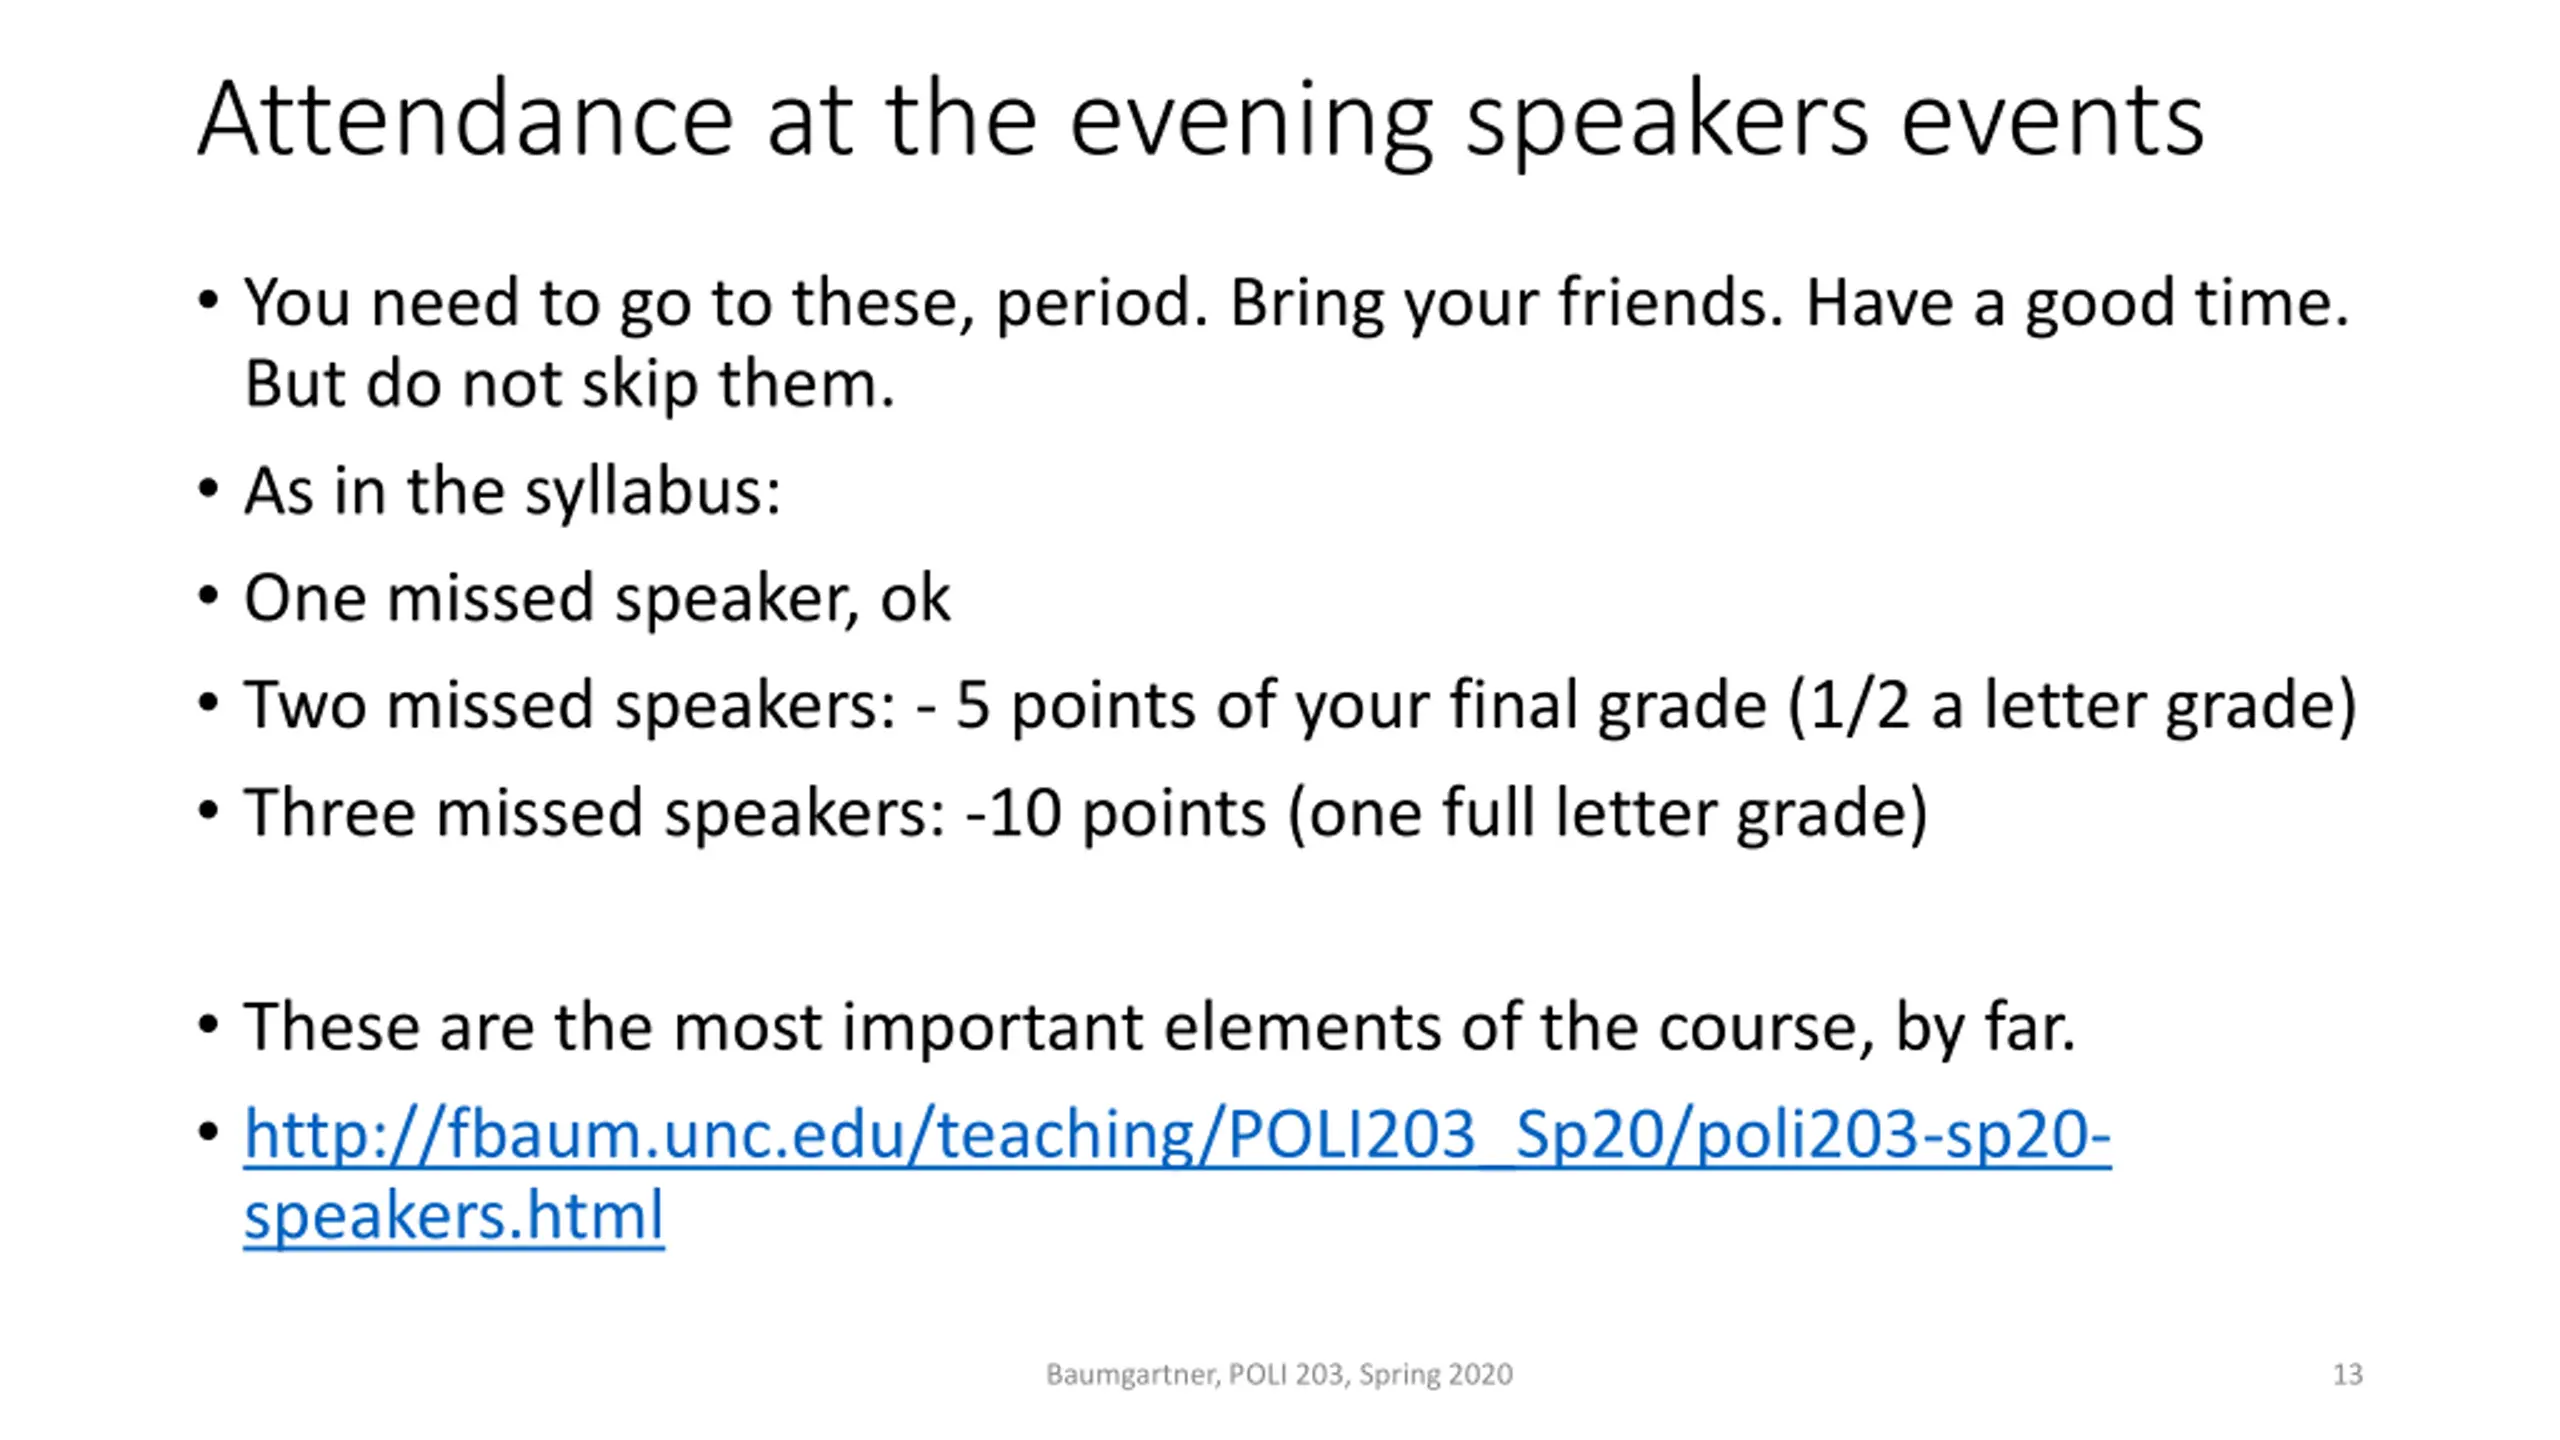Click the 'But do not skip them.' line
The width and height of the screenshot is (2560, 1440).
tap(569, 384)
